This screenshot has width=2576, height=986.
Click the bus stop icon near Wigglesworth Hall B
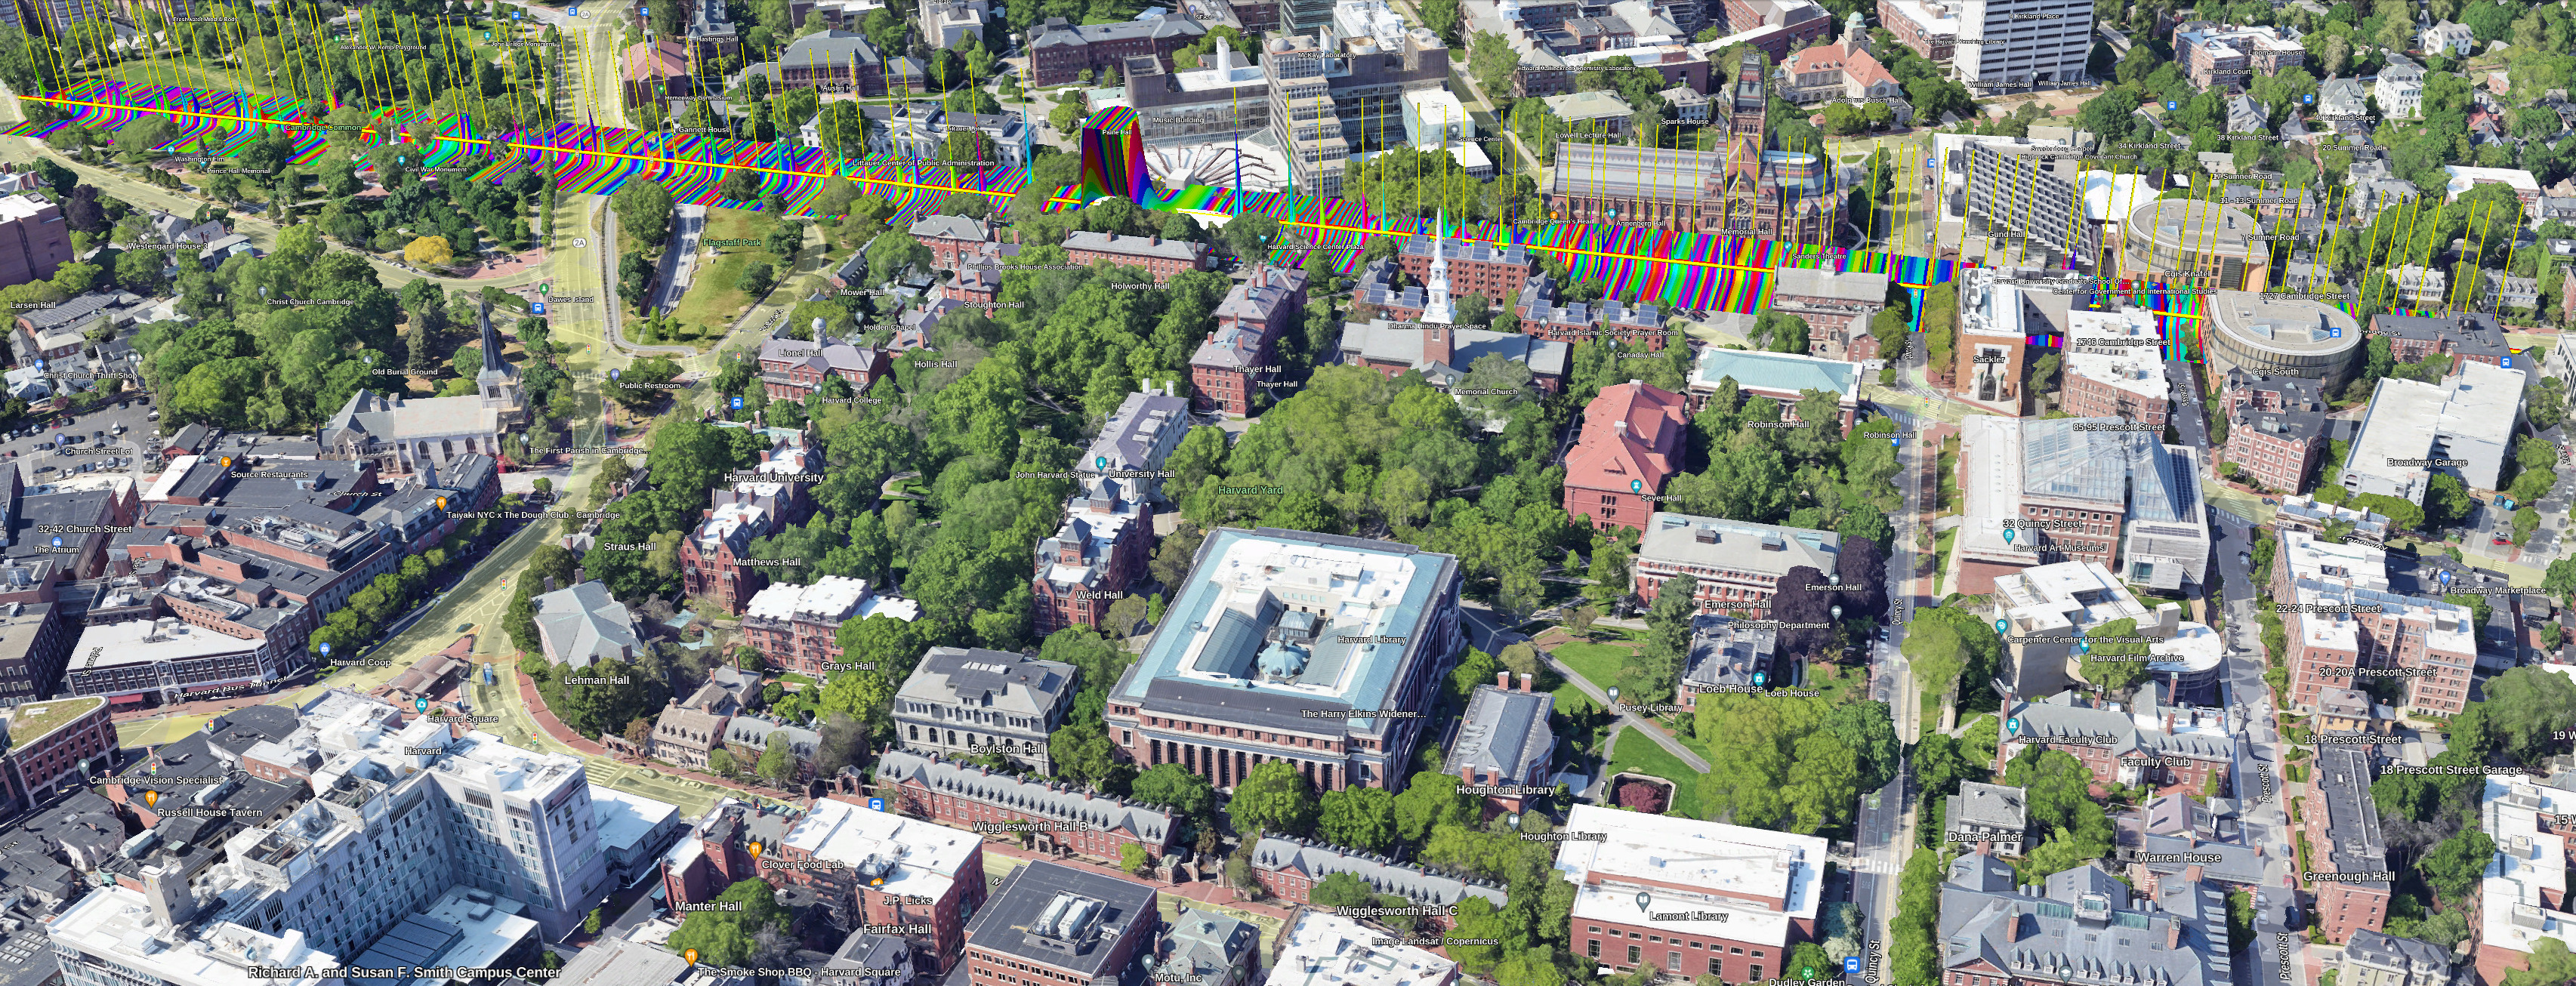877,804
